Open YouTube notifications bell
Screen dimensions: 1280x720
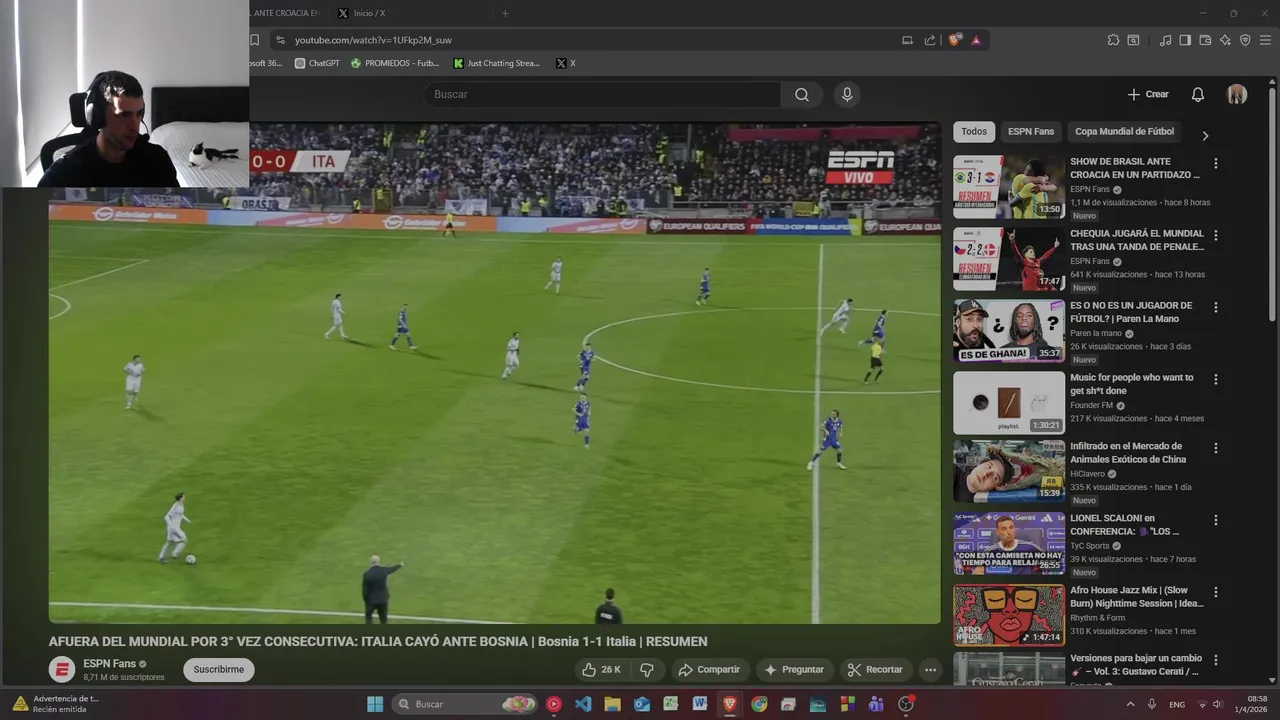click(1197, 94)
